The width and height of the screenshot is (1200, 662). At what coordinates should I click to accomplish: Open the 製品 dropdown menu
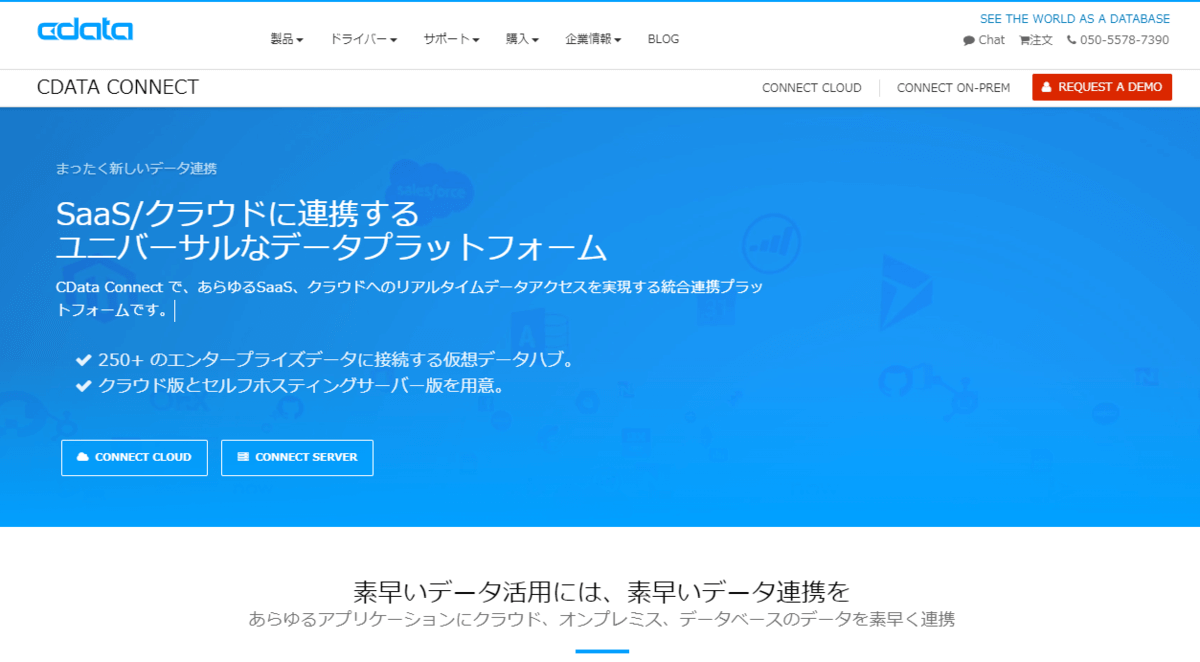tap(287, 39)
